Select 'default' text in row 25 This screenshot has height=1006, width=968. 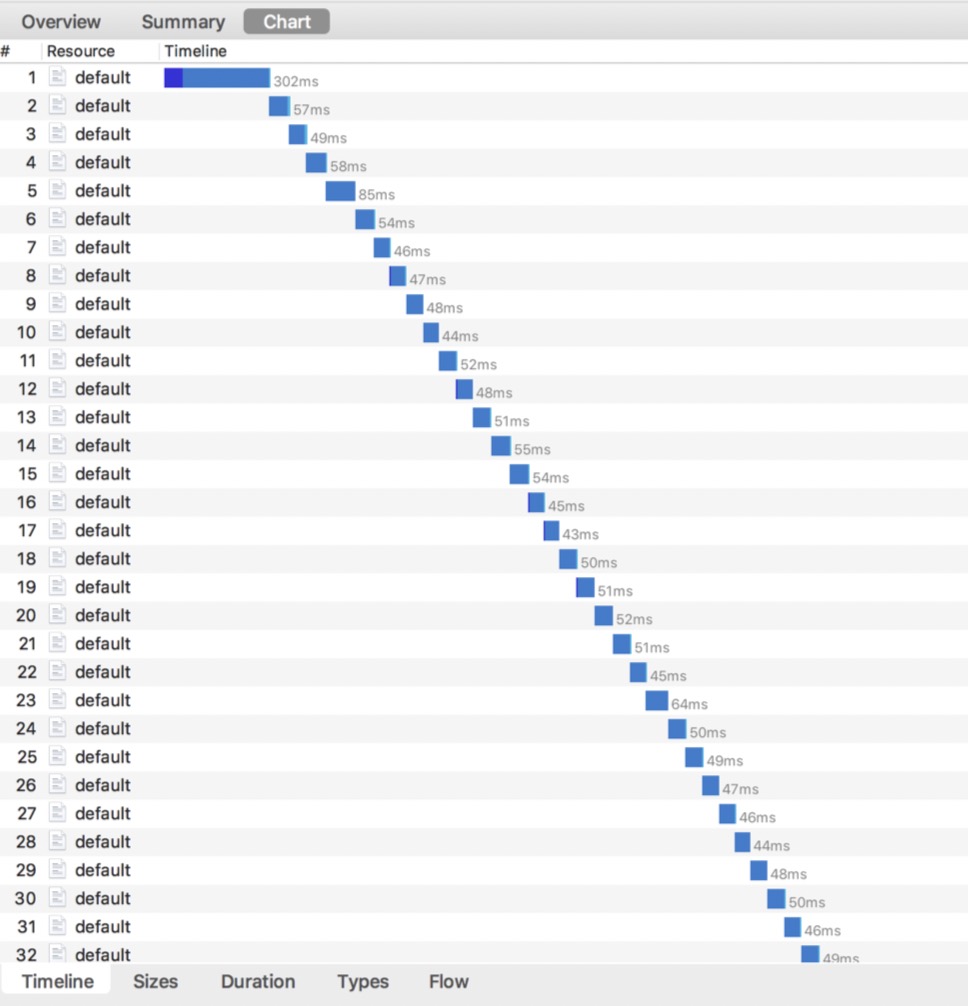coord(103,756)
